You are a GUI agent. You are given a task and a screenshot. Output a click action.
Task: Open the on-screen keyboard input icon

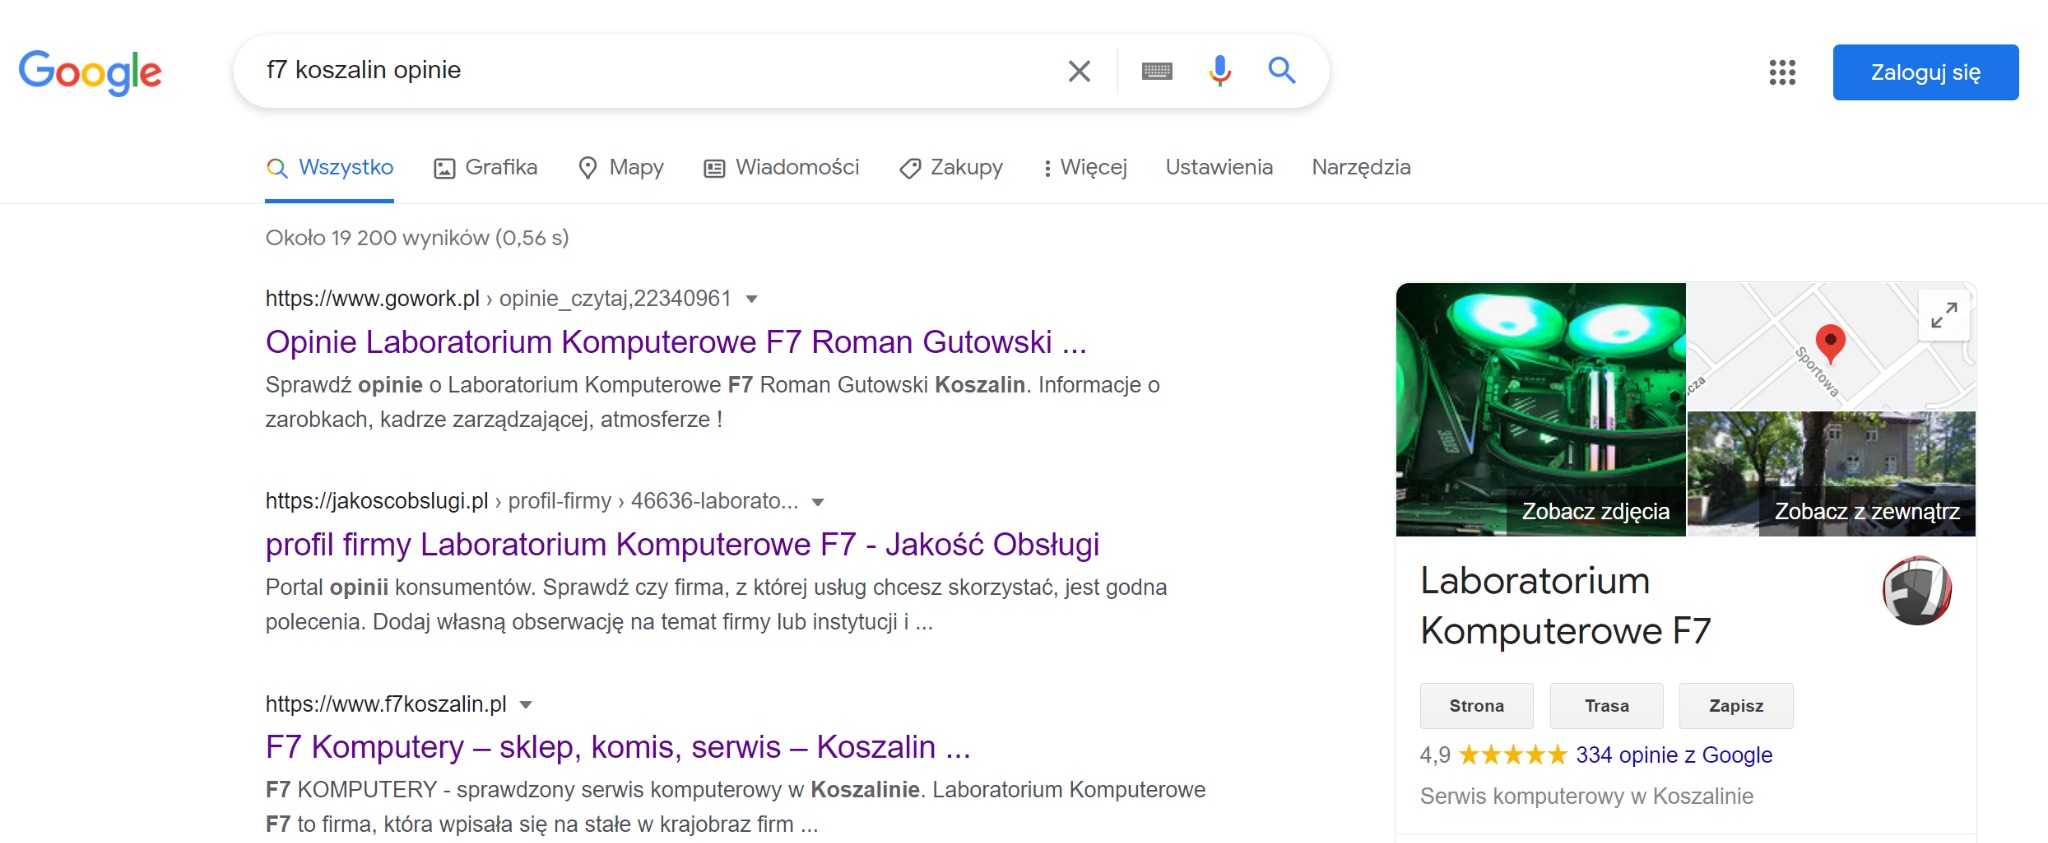1156,70
